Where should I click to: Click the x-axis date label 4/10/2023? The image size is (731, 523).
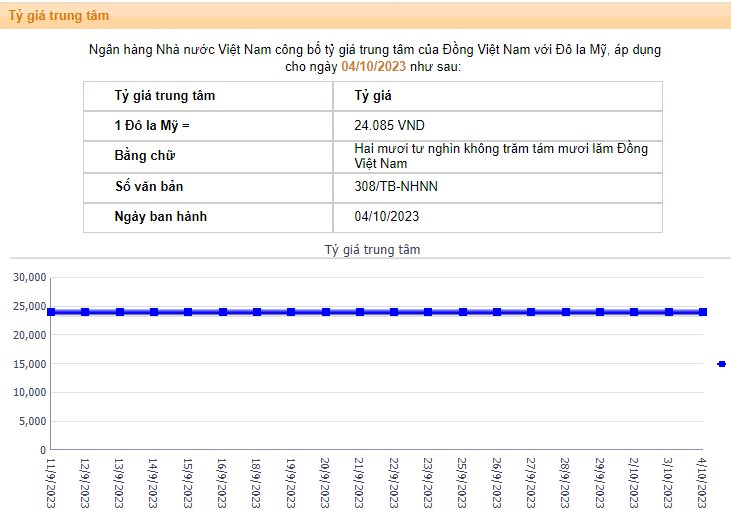tap(702, 483)
